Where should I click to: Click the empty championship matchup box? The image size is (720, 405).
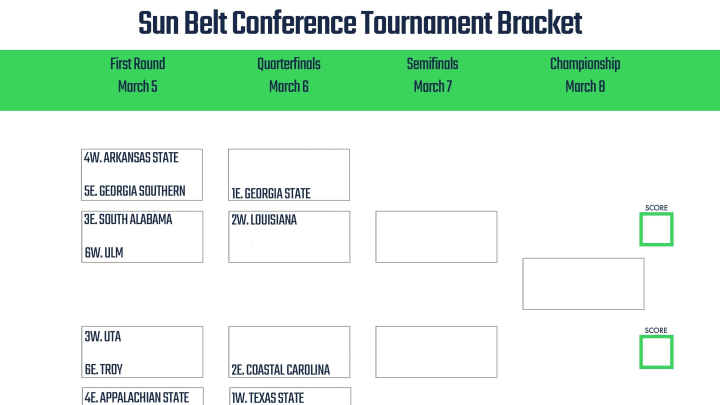[x=583, y=284]
